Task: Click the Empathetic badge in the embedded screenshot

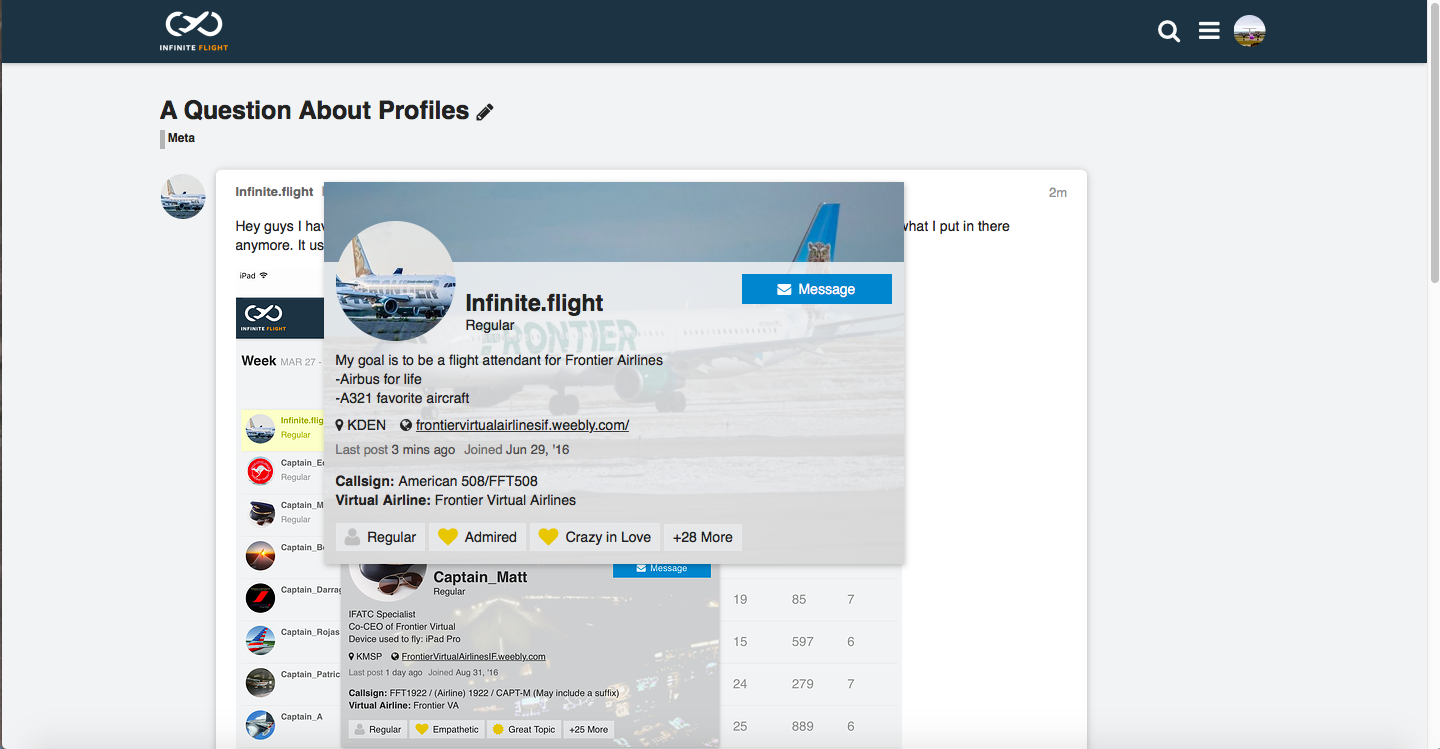Action: [447, 729]
